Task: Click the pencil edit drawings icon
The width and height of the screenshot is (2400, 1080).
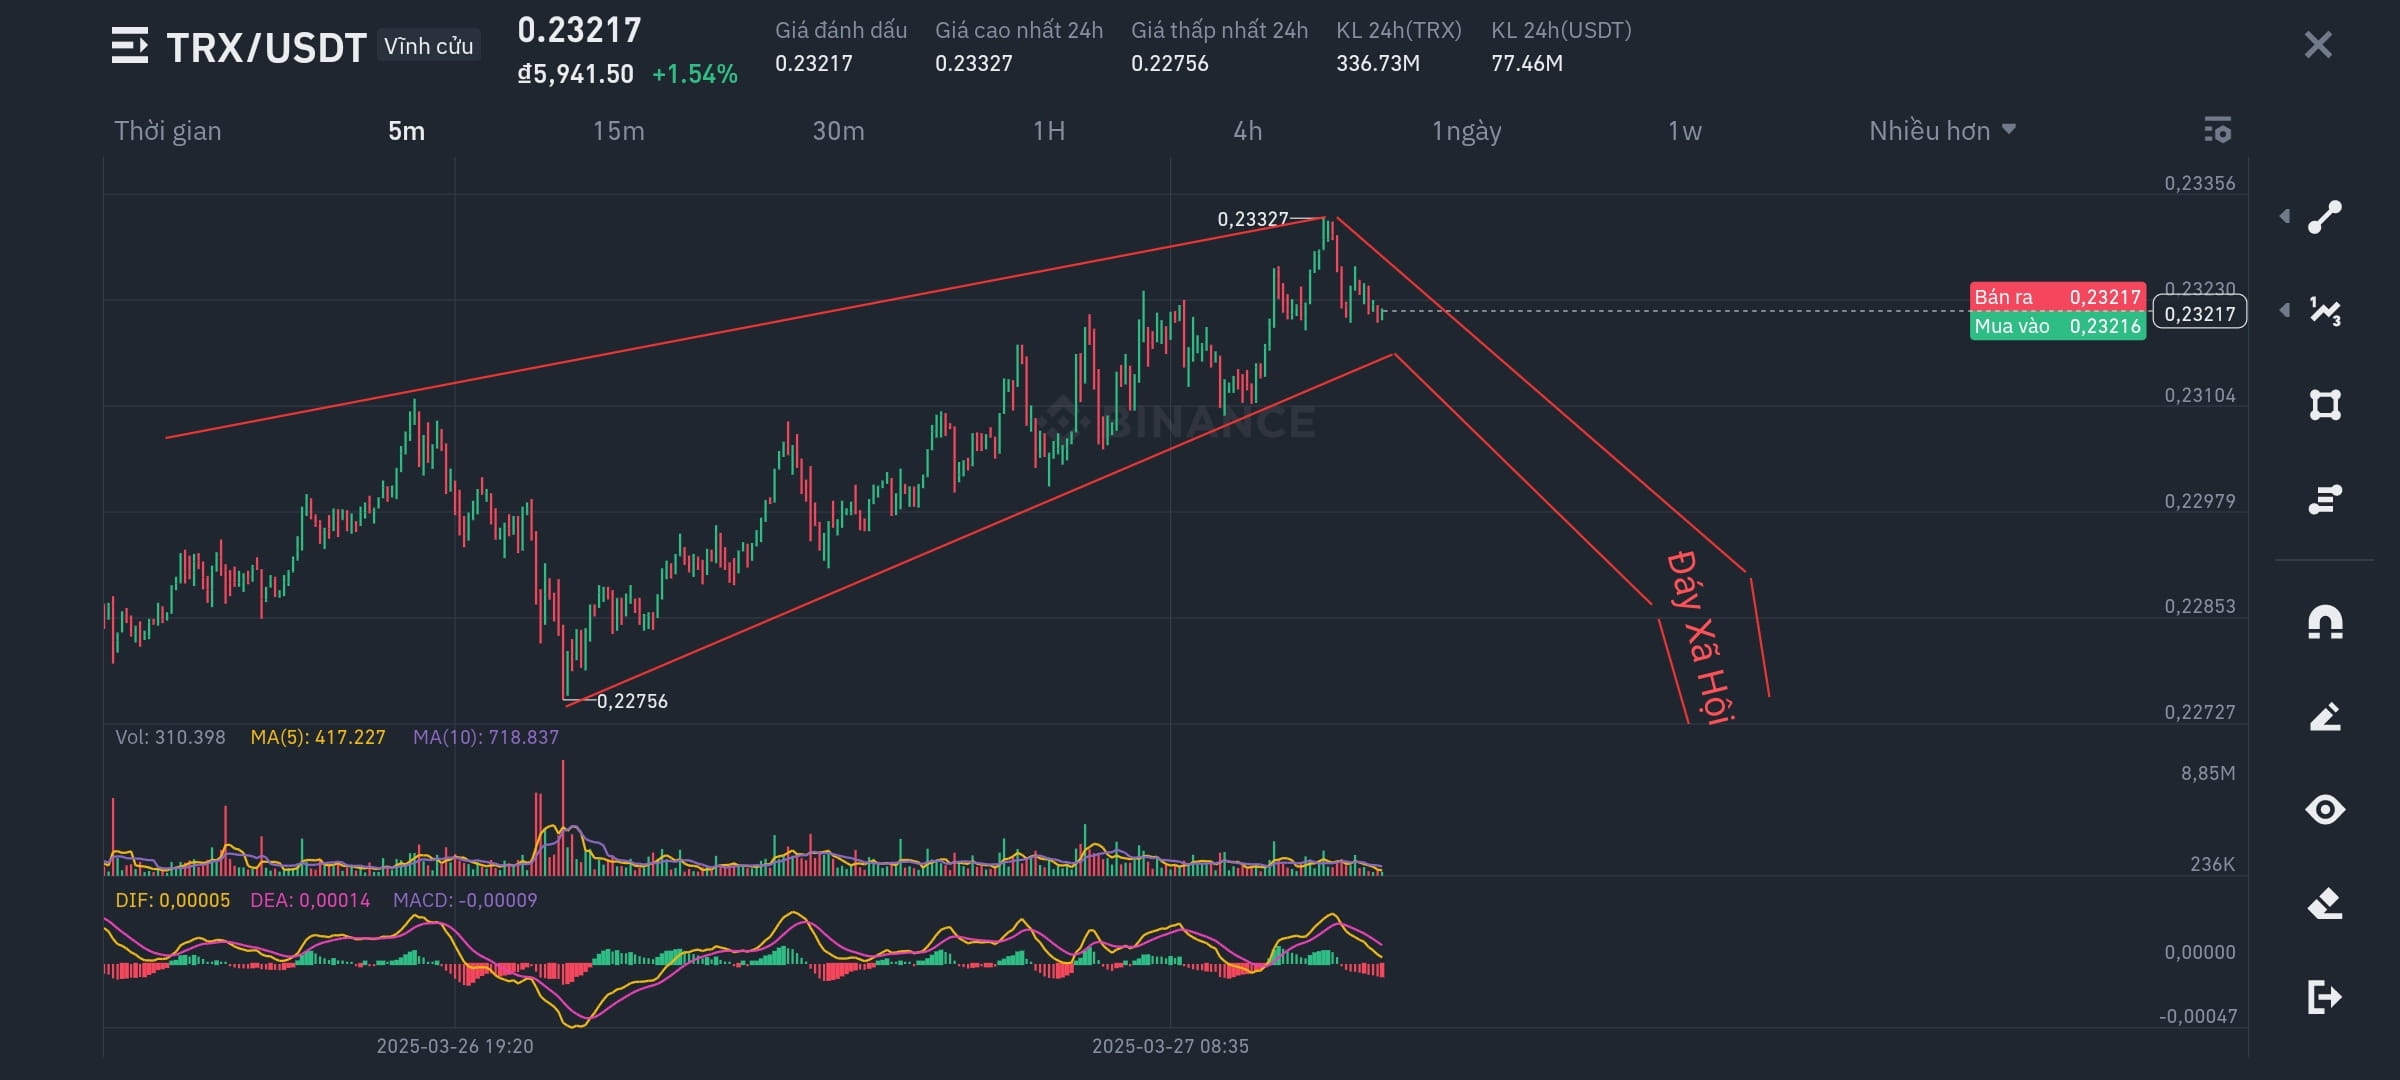Action: (2325, 716)
